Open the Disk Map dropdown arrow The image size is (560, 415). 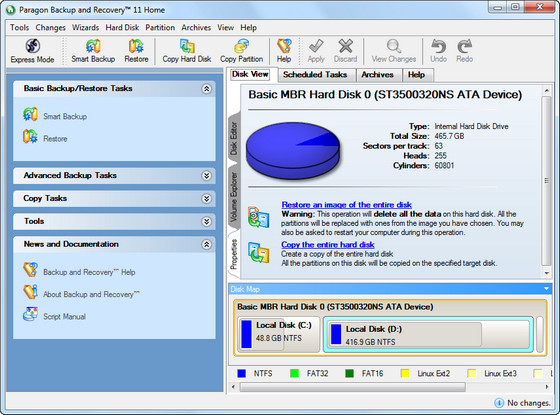[546, 289]
